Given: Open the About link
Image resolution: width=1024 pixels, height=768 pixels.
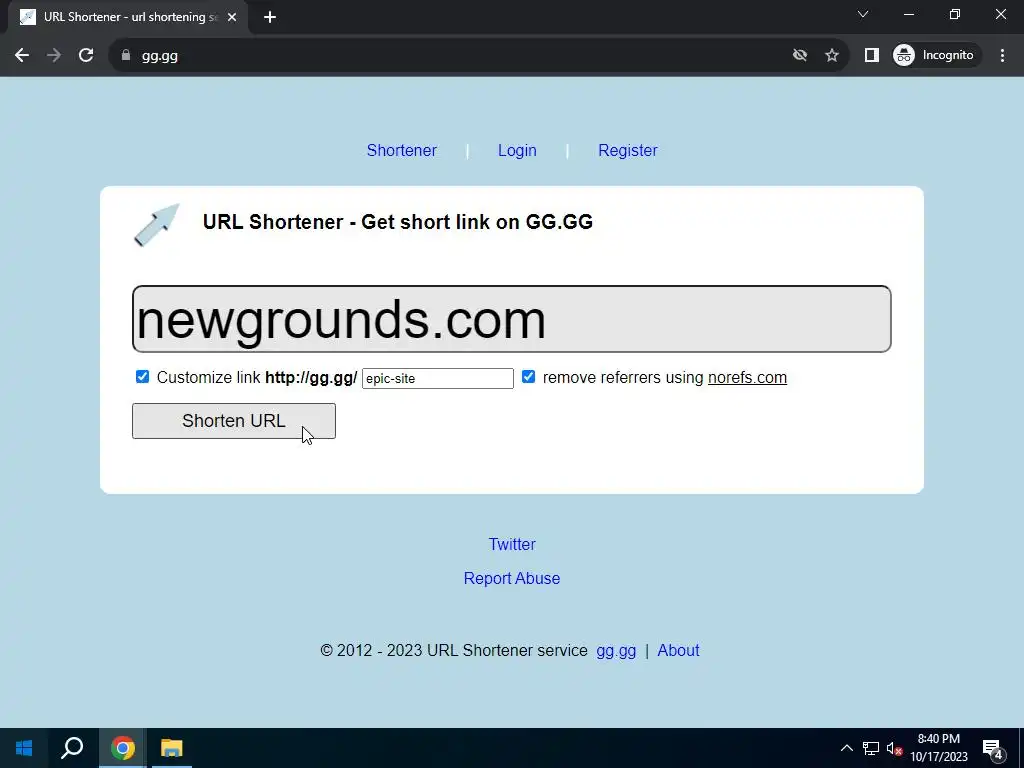Looking at the screenshot, I should tap(678, 650).
